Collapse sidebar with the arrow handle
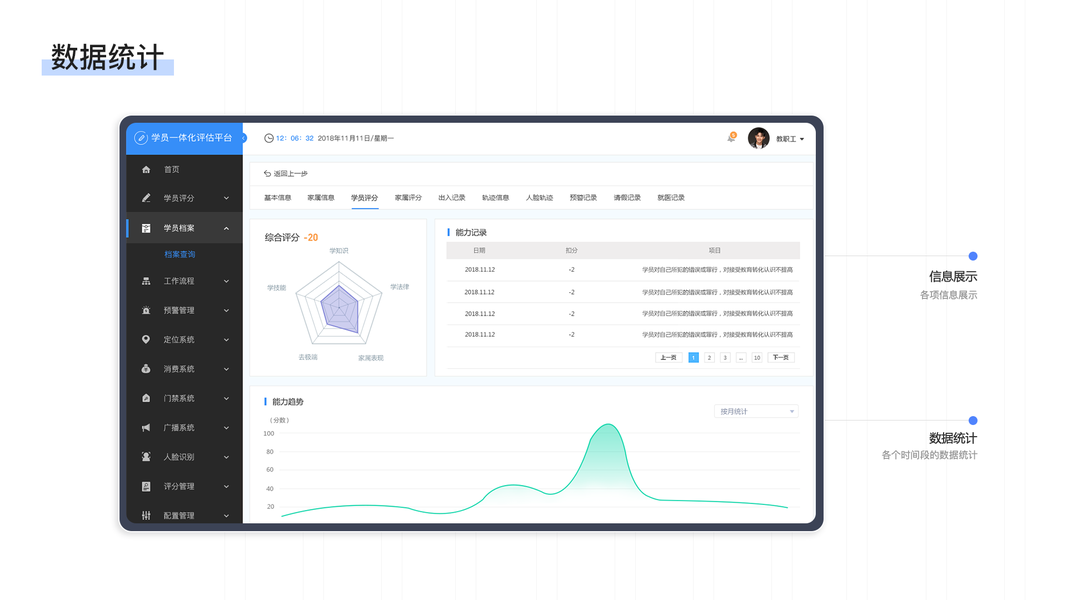Viewport: 1067px width, 600px height. click(x=244, y=138)
